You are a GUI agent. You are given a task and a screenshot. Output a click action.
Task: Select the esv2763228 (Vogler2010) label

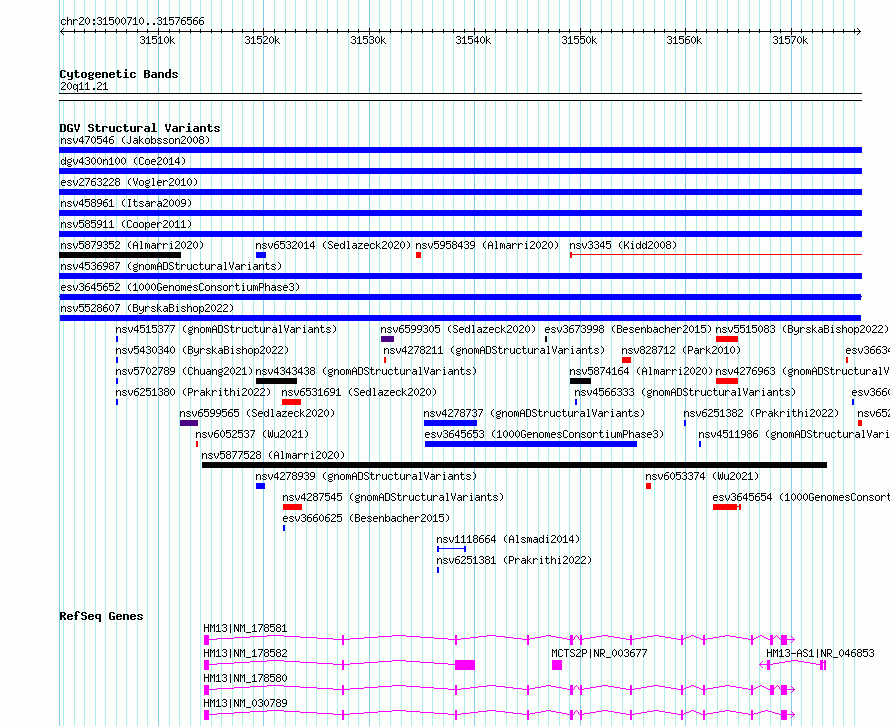pos(129,182)
